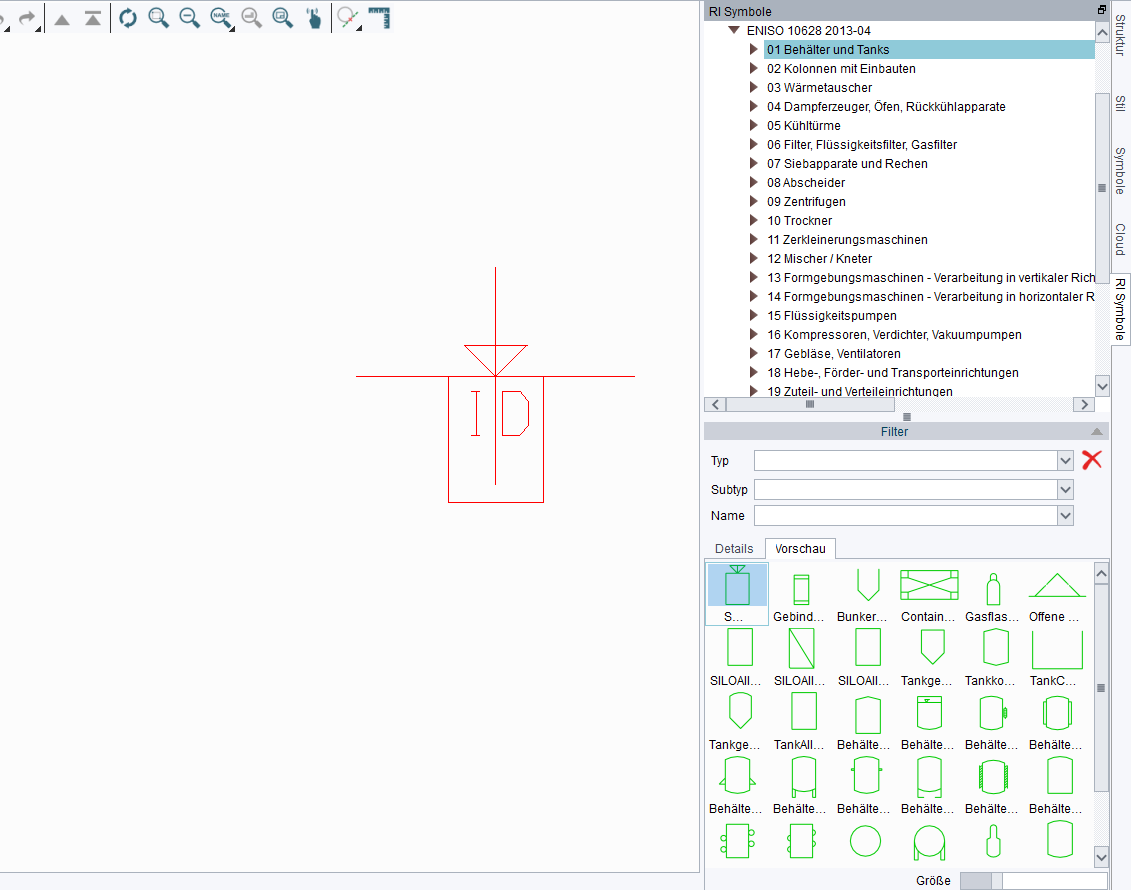
Task: Open the Struktur side tab
Action: [x=1120, y=34]
